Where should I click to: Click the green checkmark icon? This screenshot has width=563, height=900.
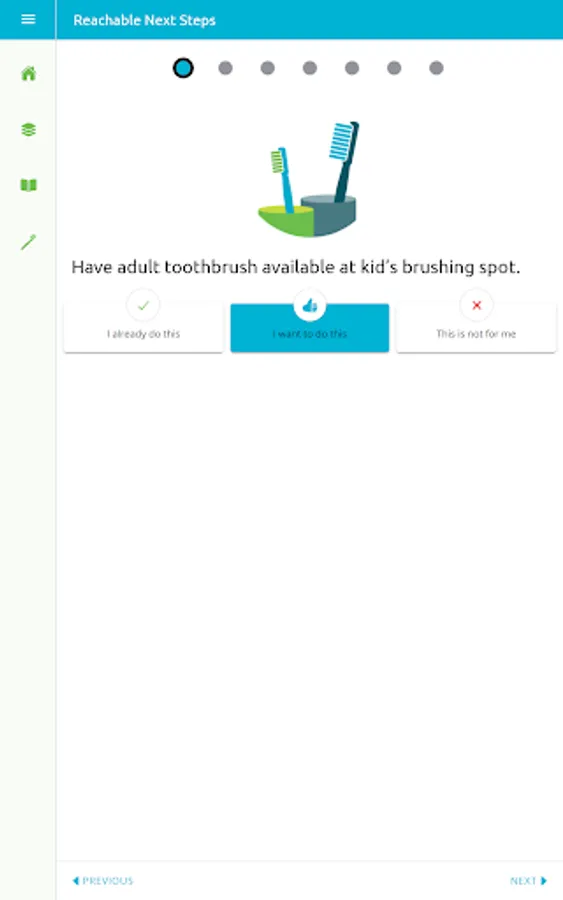point(143,305)
